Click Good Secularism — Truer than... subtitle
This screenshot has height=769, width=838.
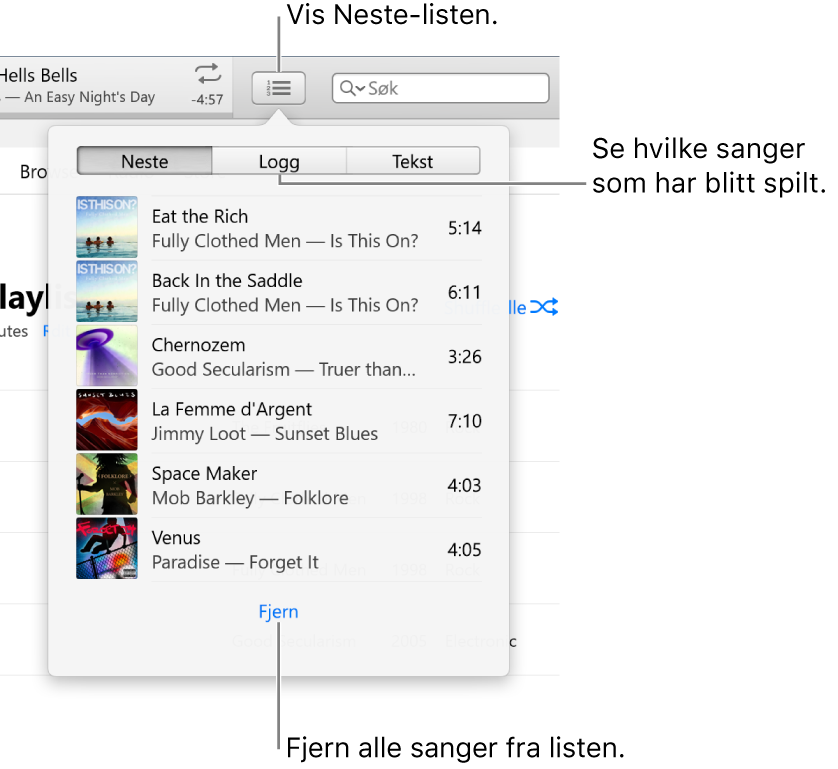(x=283, y=369)
